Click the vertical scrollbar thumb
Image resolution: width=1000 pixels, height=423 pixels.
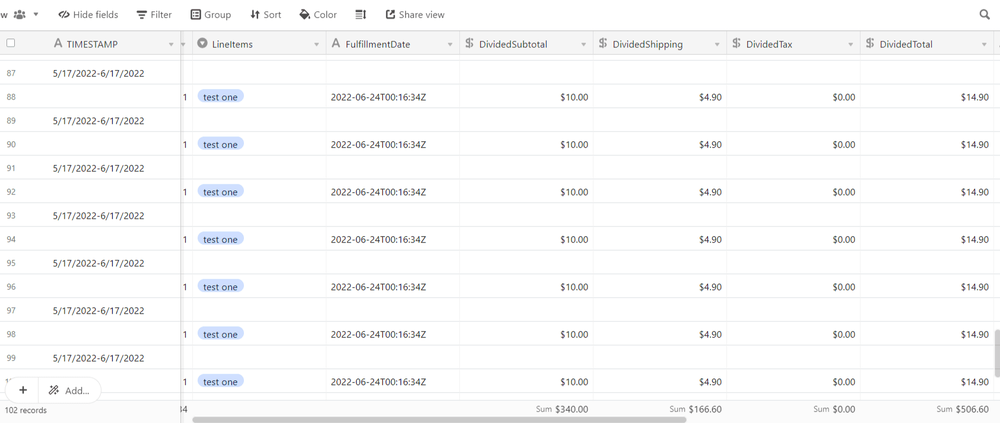click(x=997, y=353)
